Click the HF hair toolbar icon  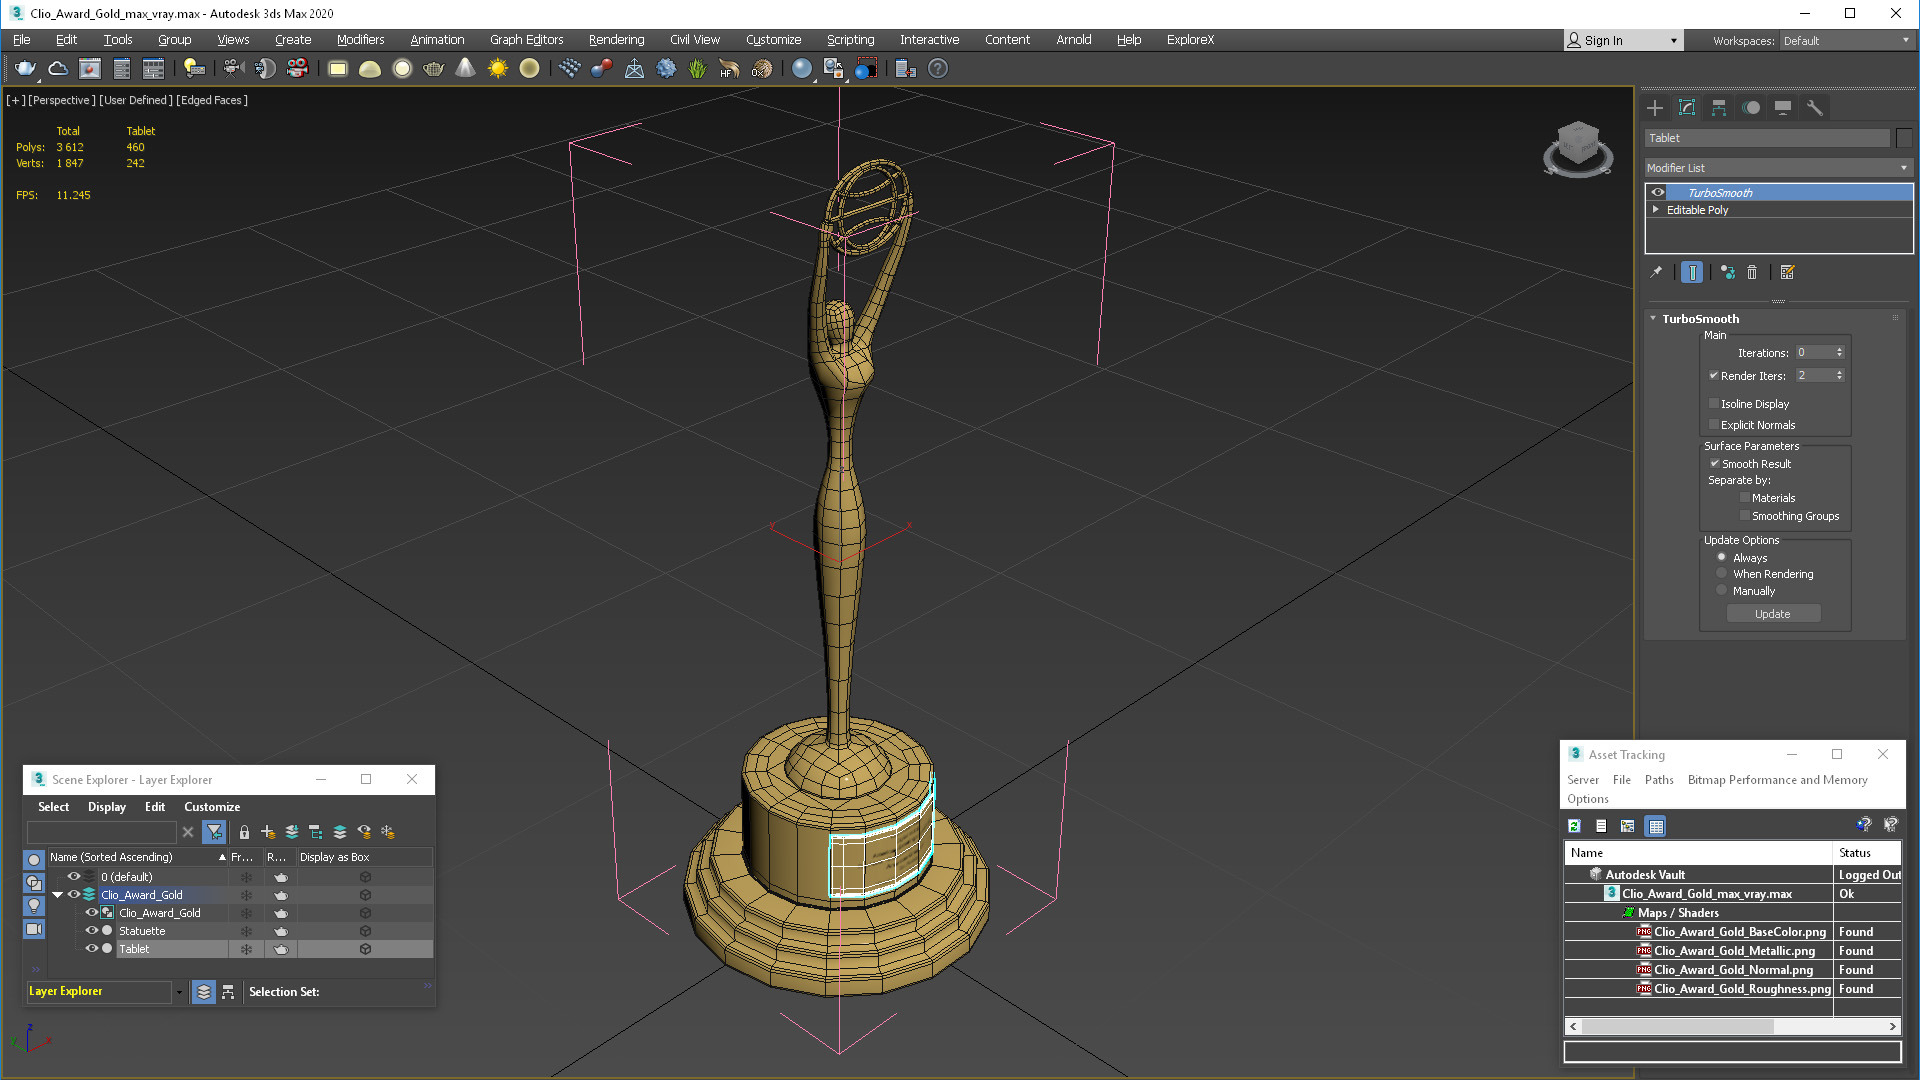pos(729,68)
